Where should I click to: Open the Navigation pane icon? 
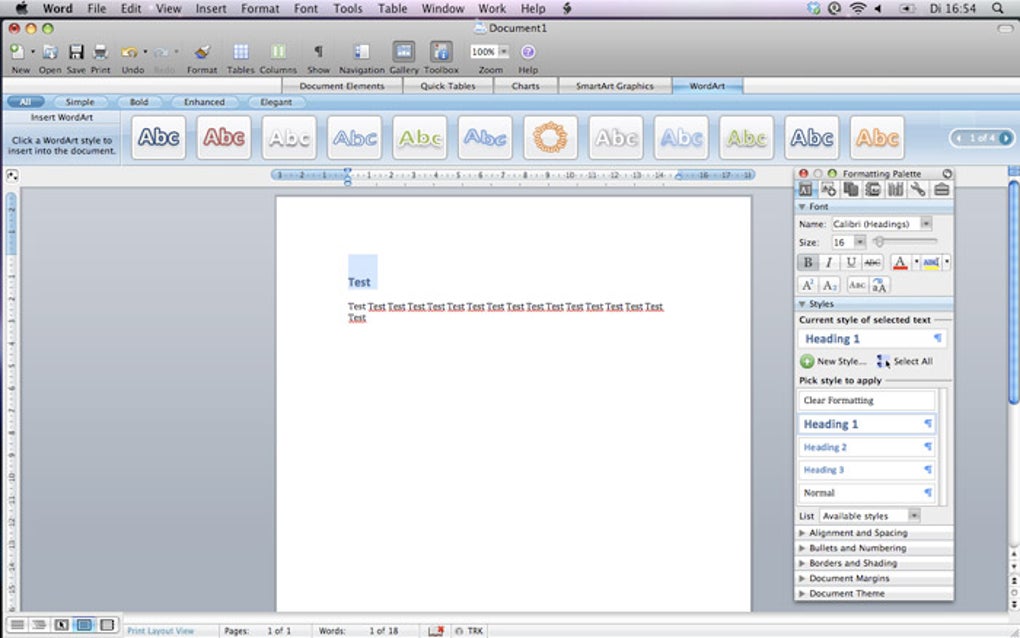coord(362,52)
